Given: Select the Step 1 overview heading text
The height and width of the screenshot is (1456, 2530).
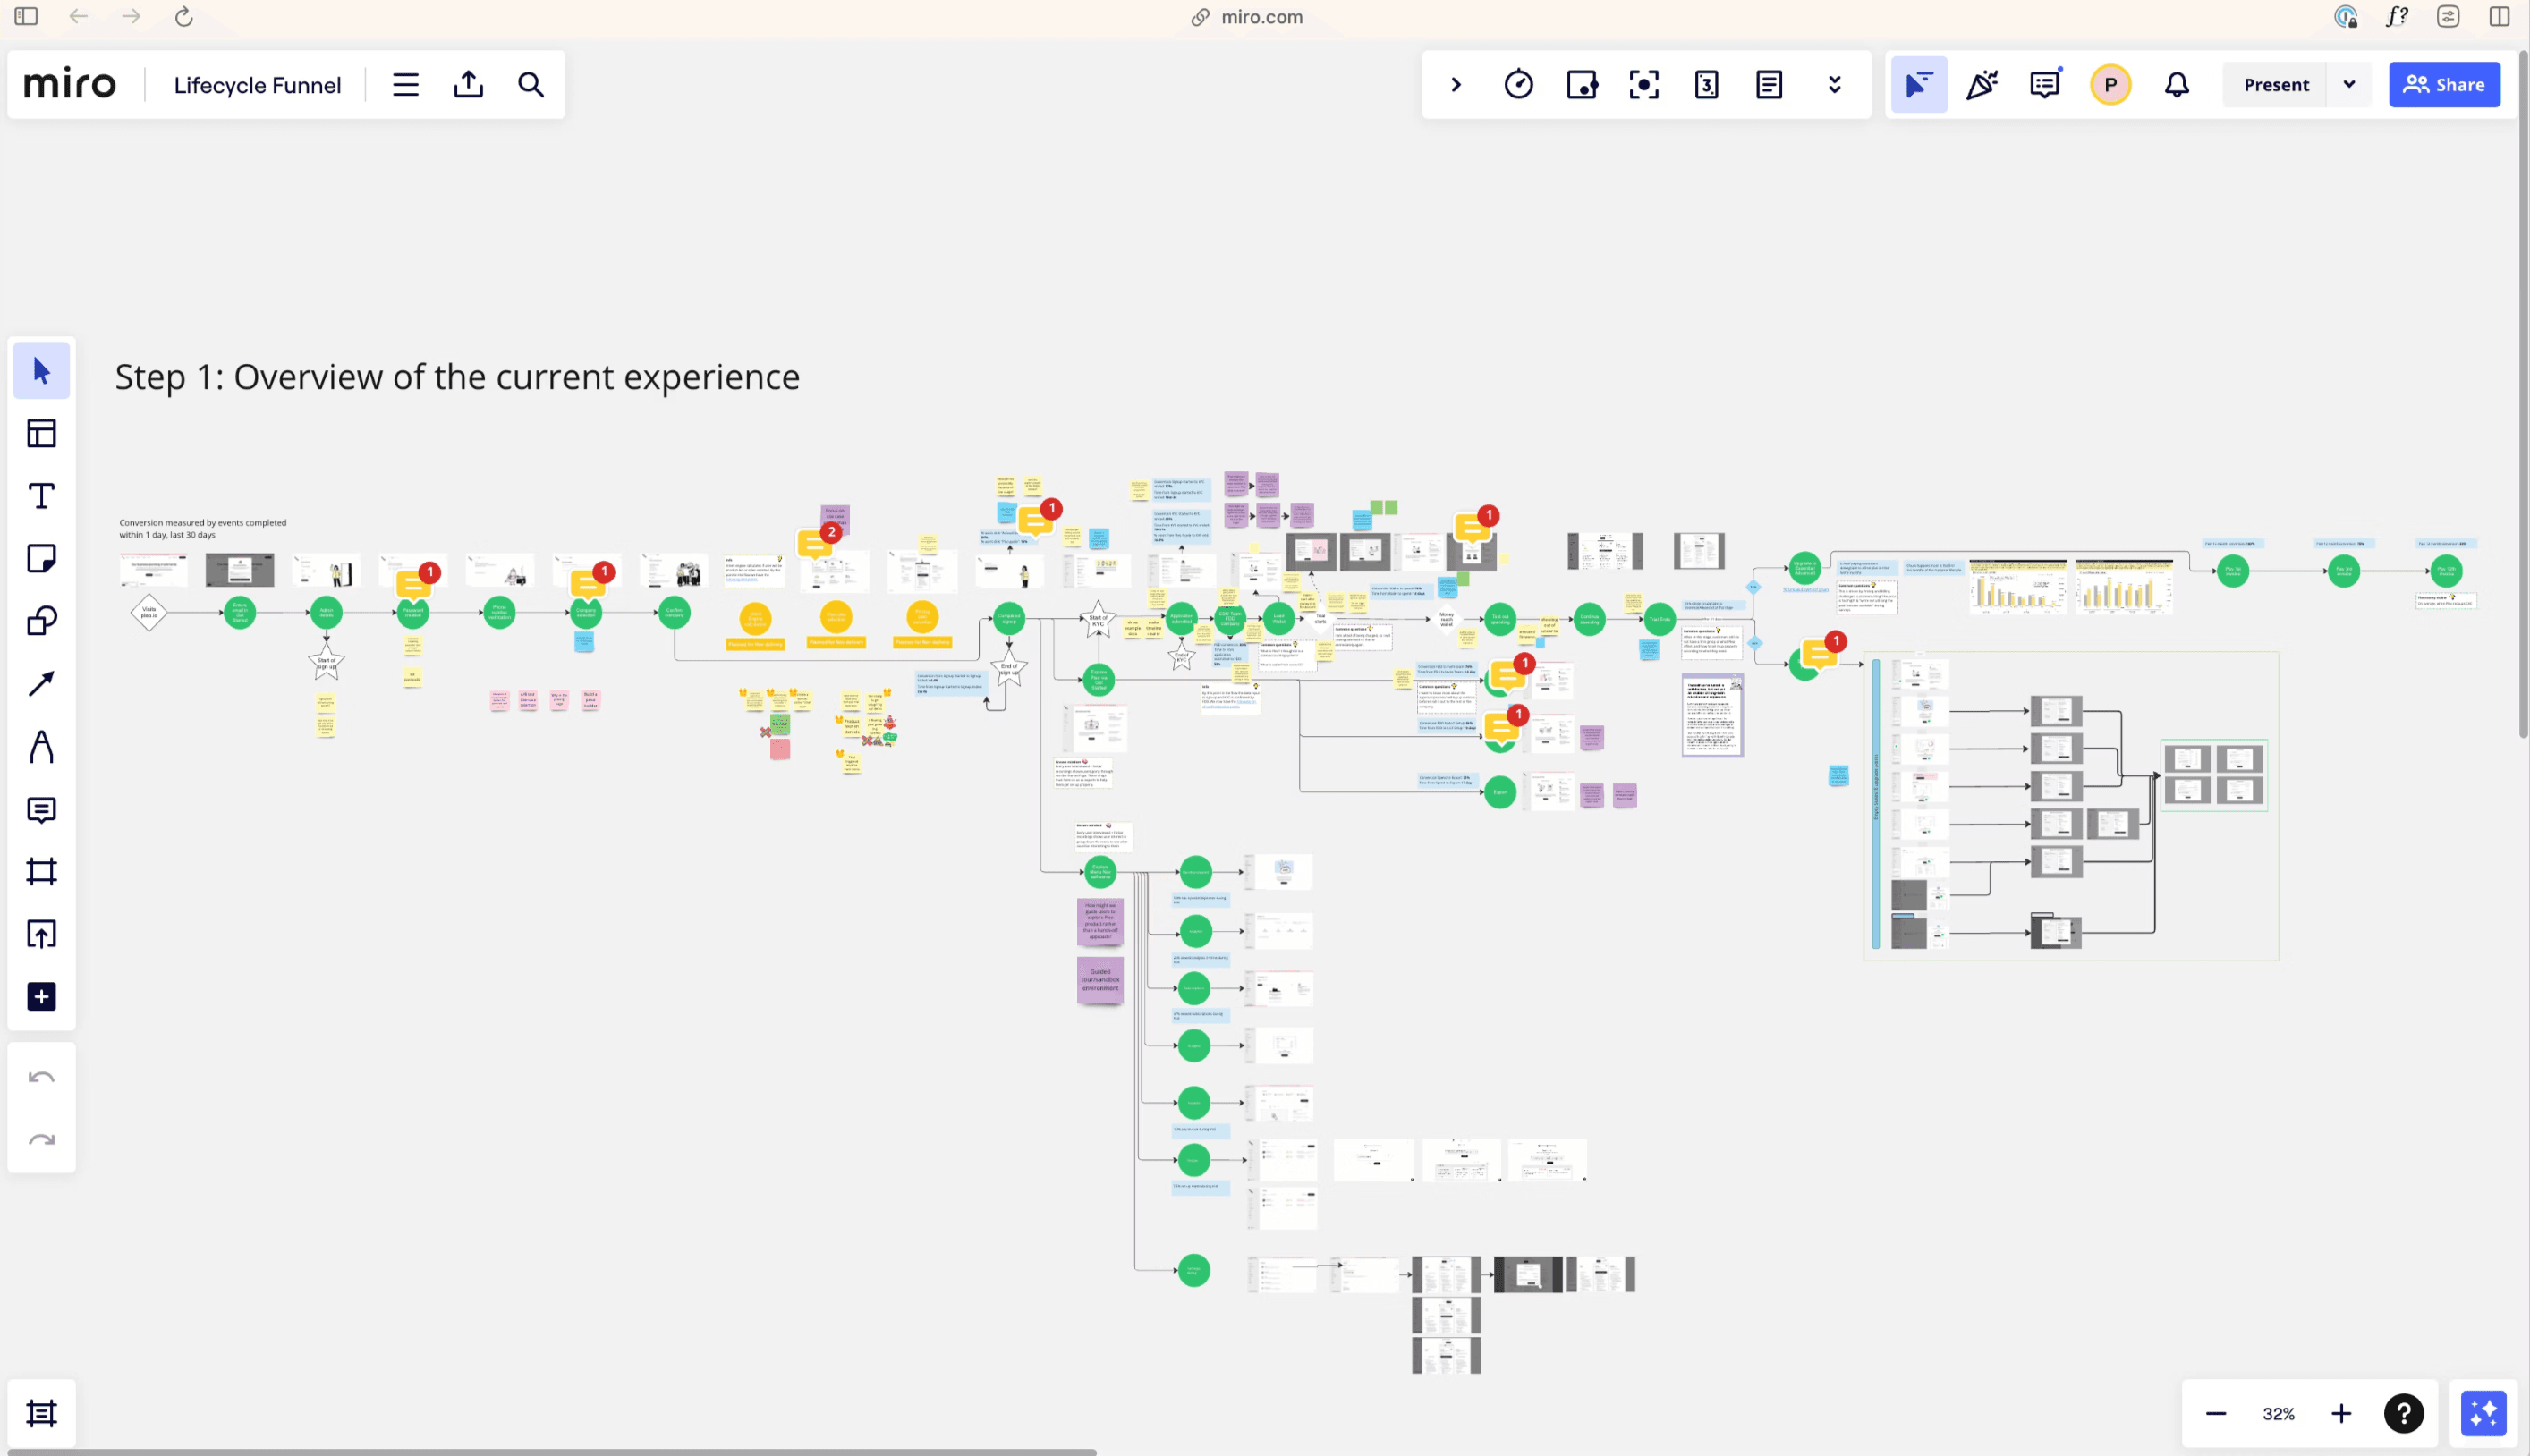Looking at the screenshot, I should pyautogui.click(x=457, y=377).
